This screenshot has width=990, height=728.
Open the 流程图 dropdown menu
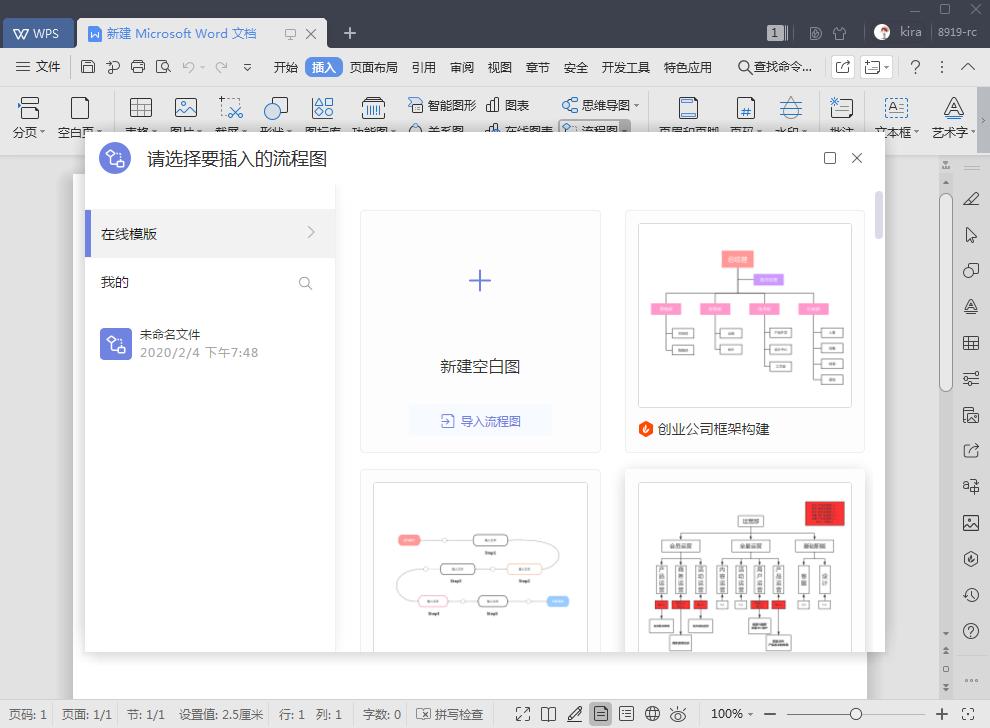(x=595, y=127)
